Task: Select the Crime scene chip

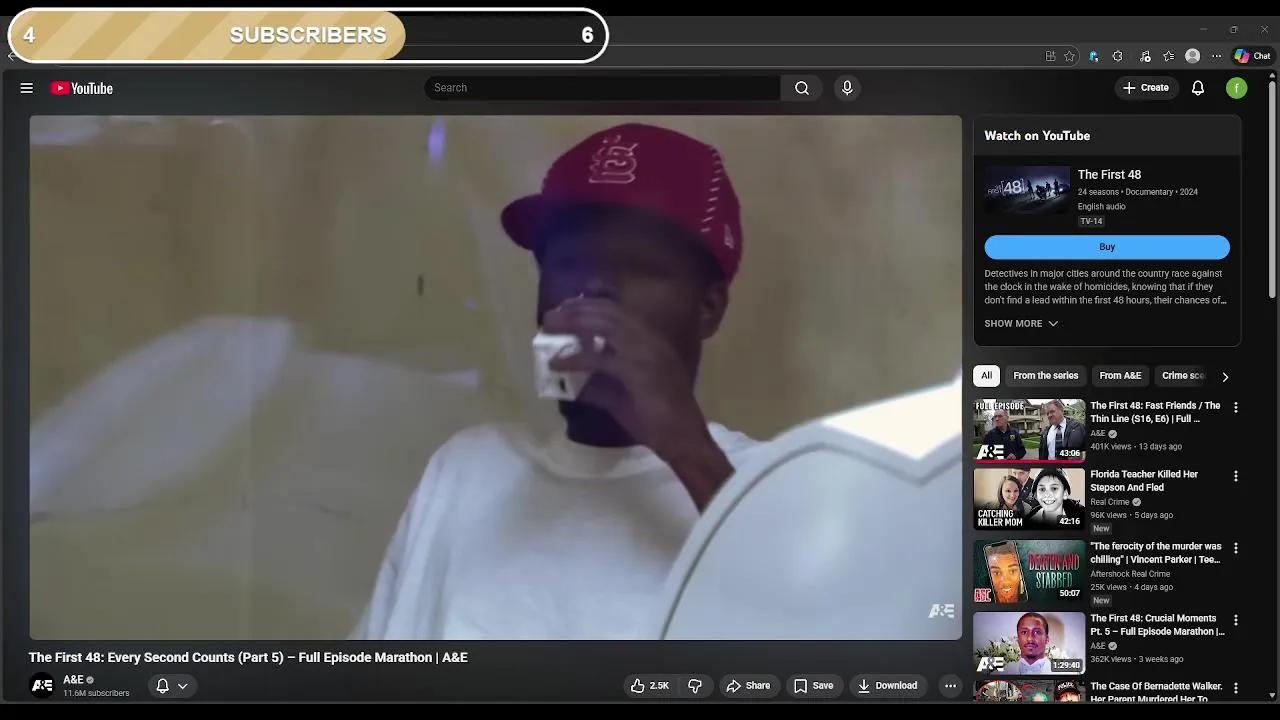Action: pyautogui.click(x=1184, y=376)
